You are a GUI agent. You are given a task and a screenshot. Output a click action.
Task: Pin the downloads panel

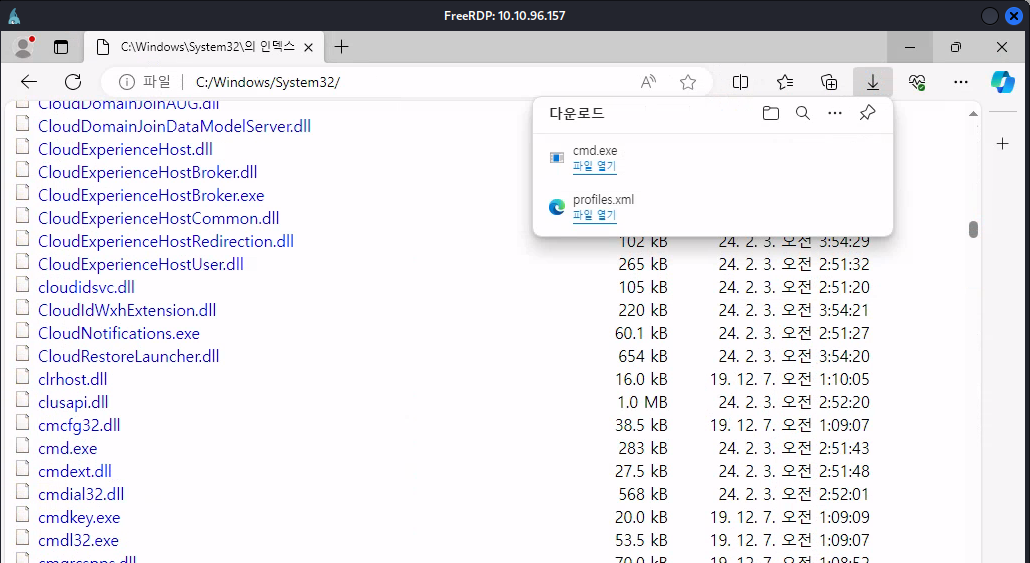tap(867, 114)
